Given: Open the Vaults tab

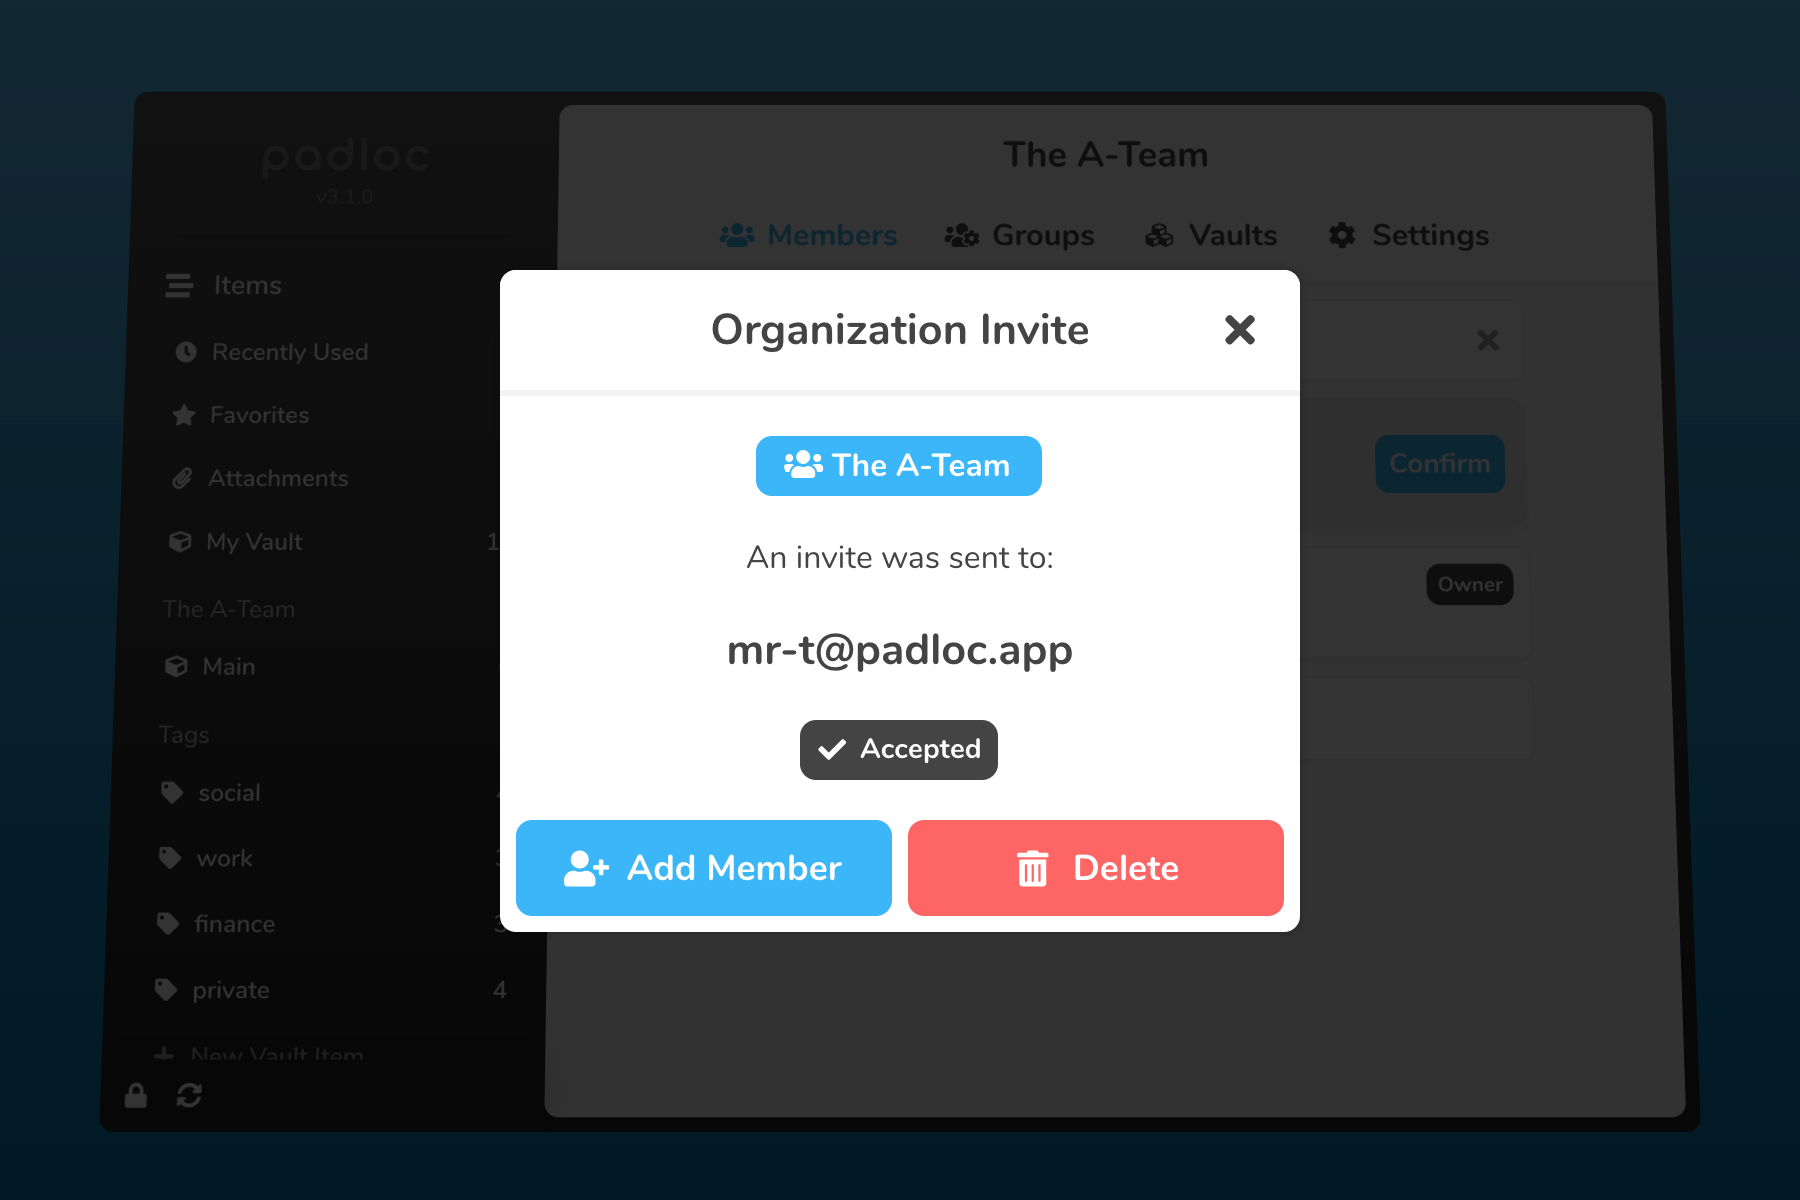Looking at the screenshot, I should [x=1211, y=236].
